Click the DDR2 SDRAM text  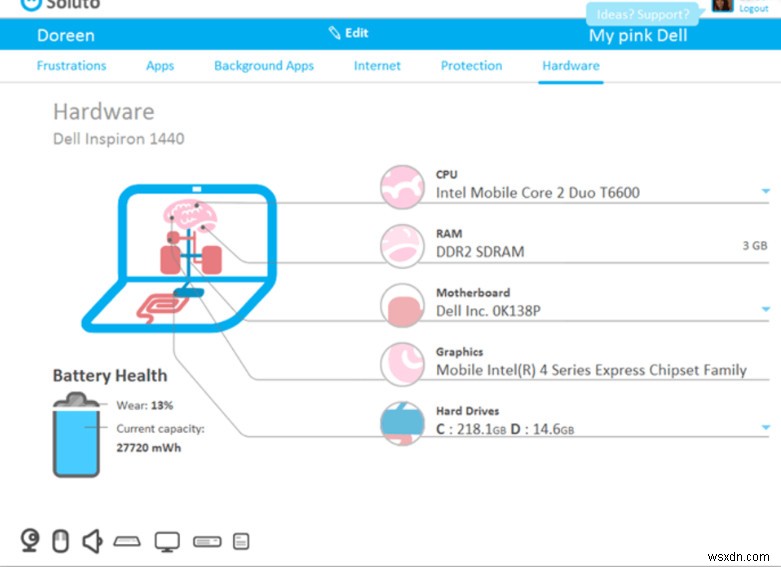(480, 252)
